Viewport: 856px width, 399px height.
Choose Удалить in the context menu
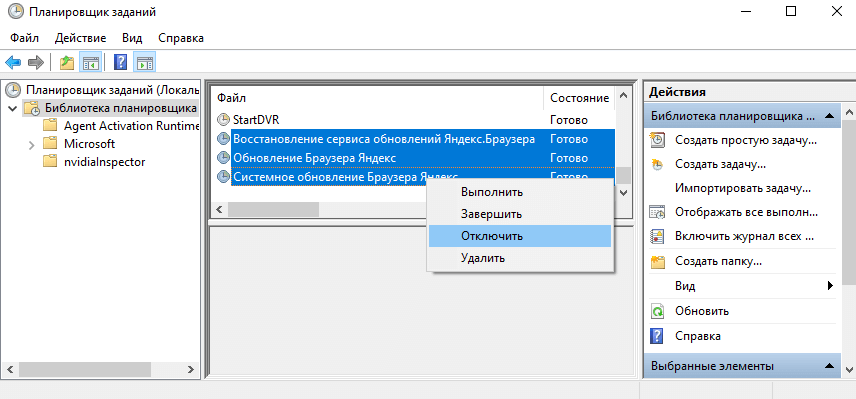[520, 258]
